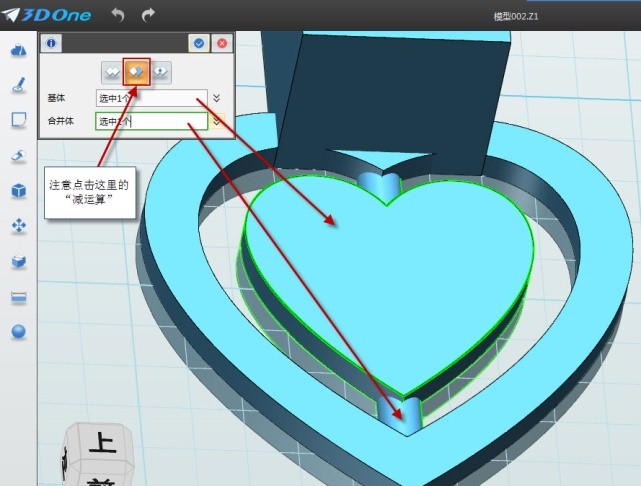Expand the 合并体 field options chevron
The width and height of the screenshot is (641, 486).
217,122
